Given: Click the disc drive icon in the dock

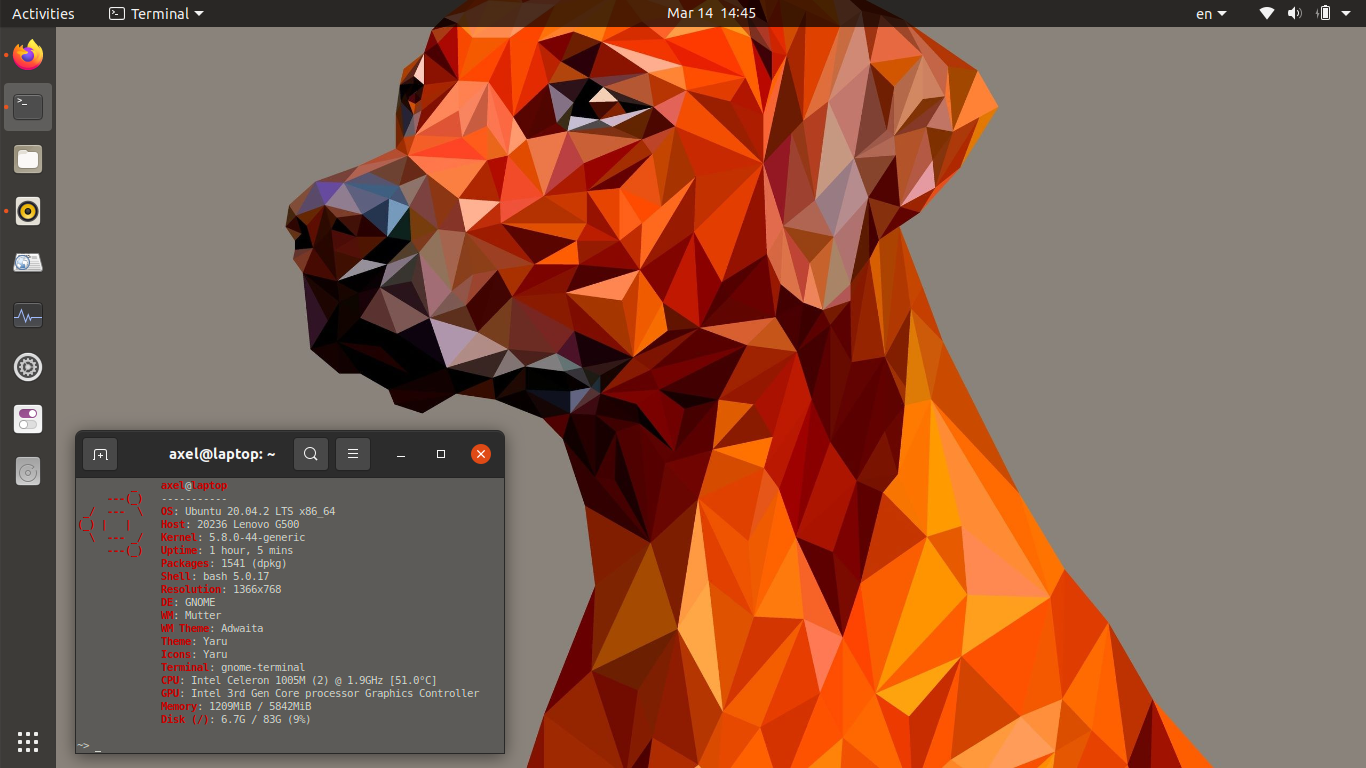Looking at the screenshot, I should click(28, 471).
